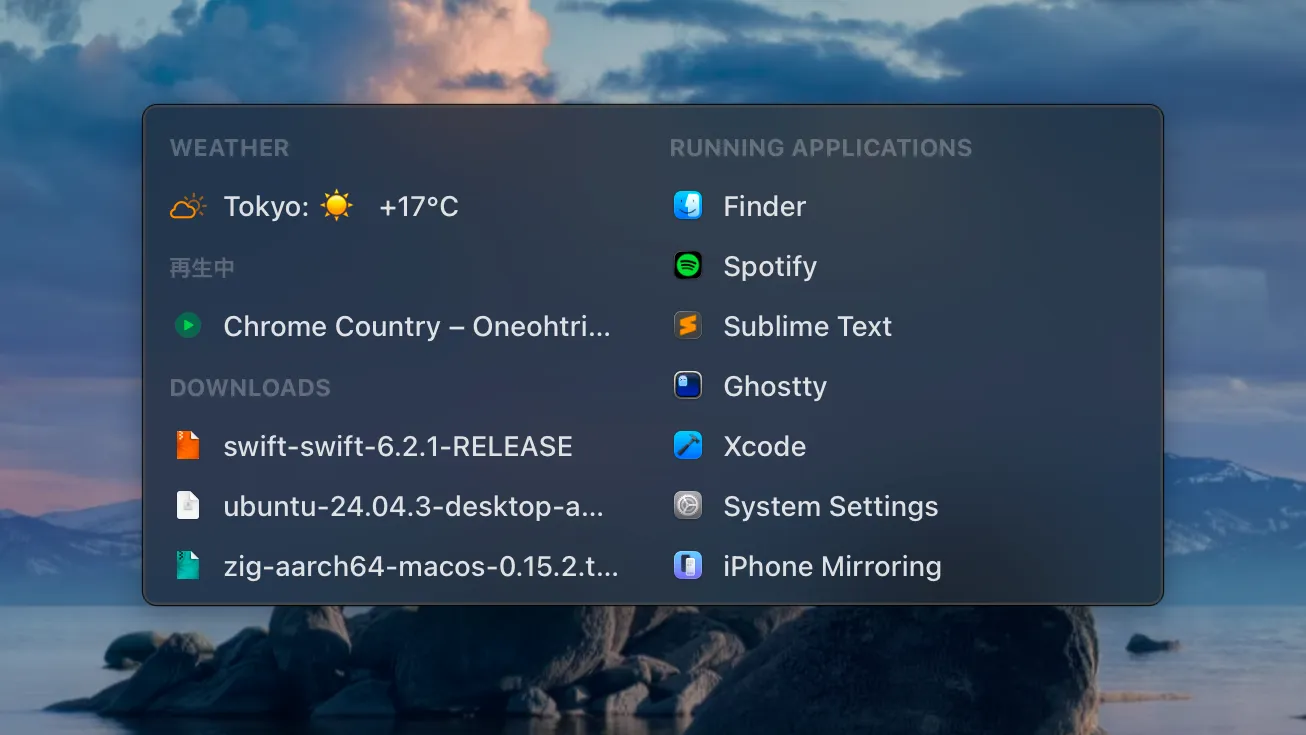Select the DOWNLOADS section header

pyautogui.click(x=250, y=388)
